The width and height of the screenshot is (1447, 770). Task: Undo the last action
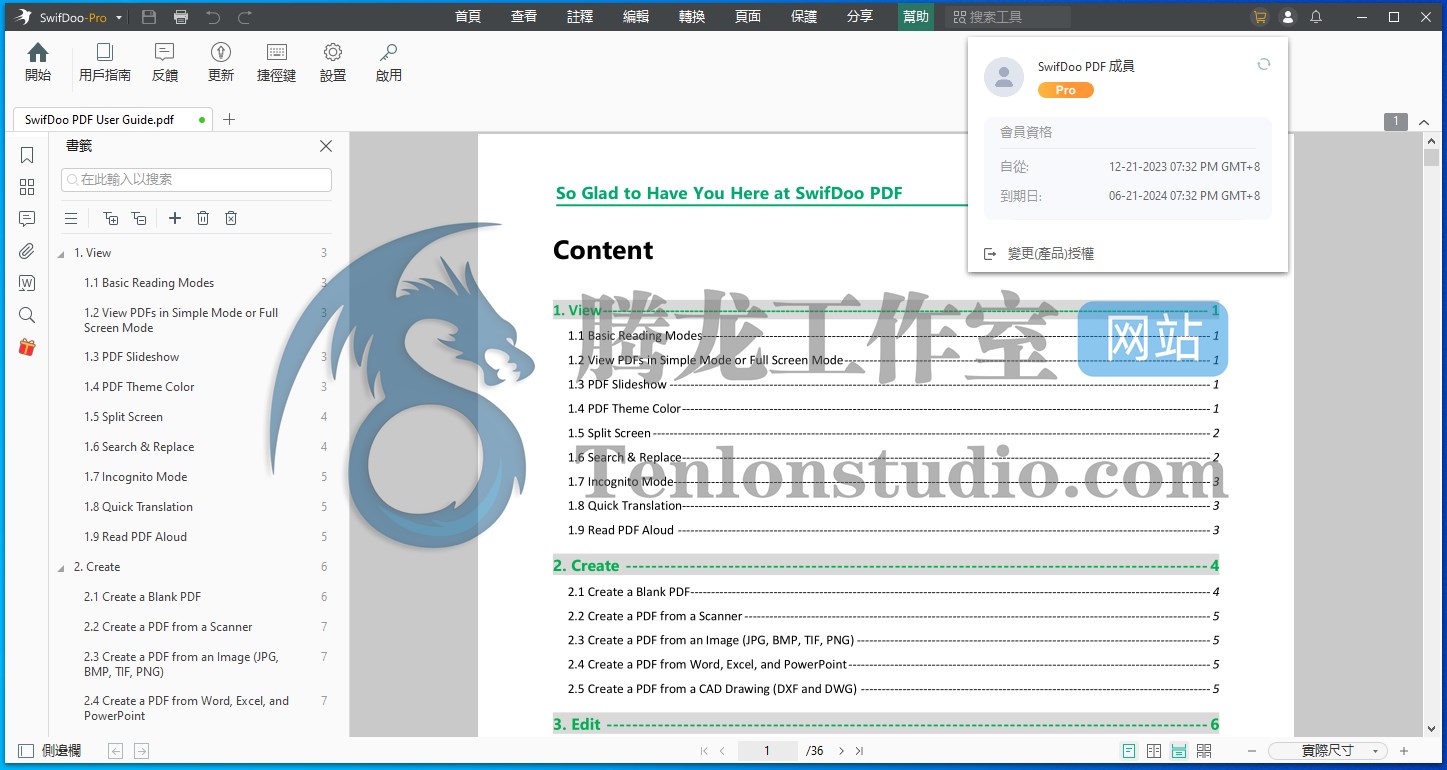click(x=212, y=17)
